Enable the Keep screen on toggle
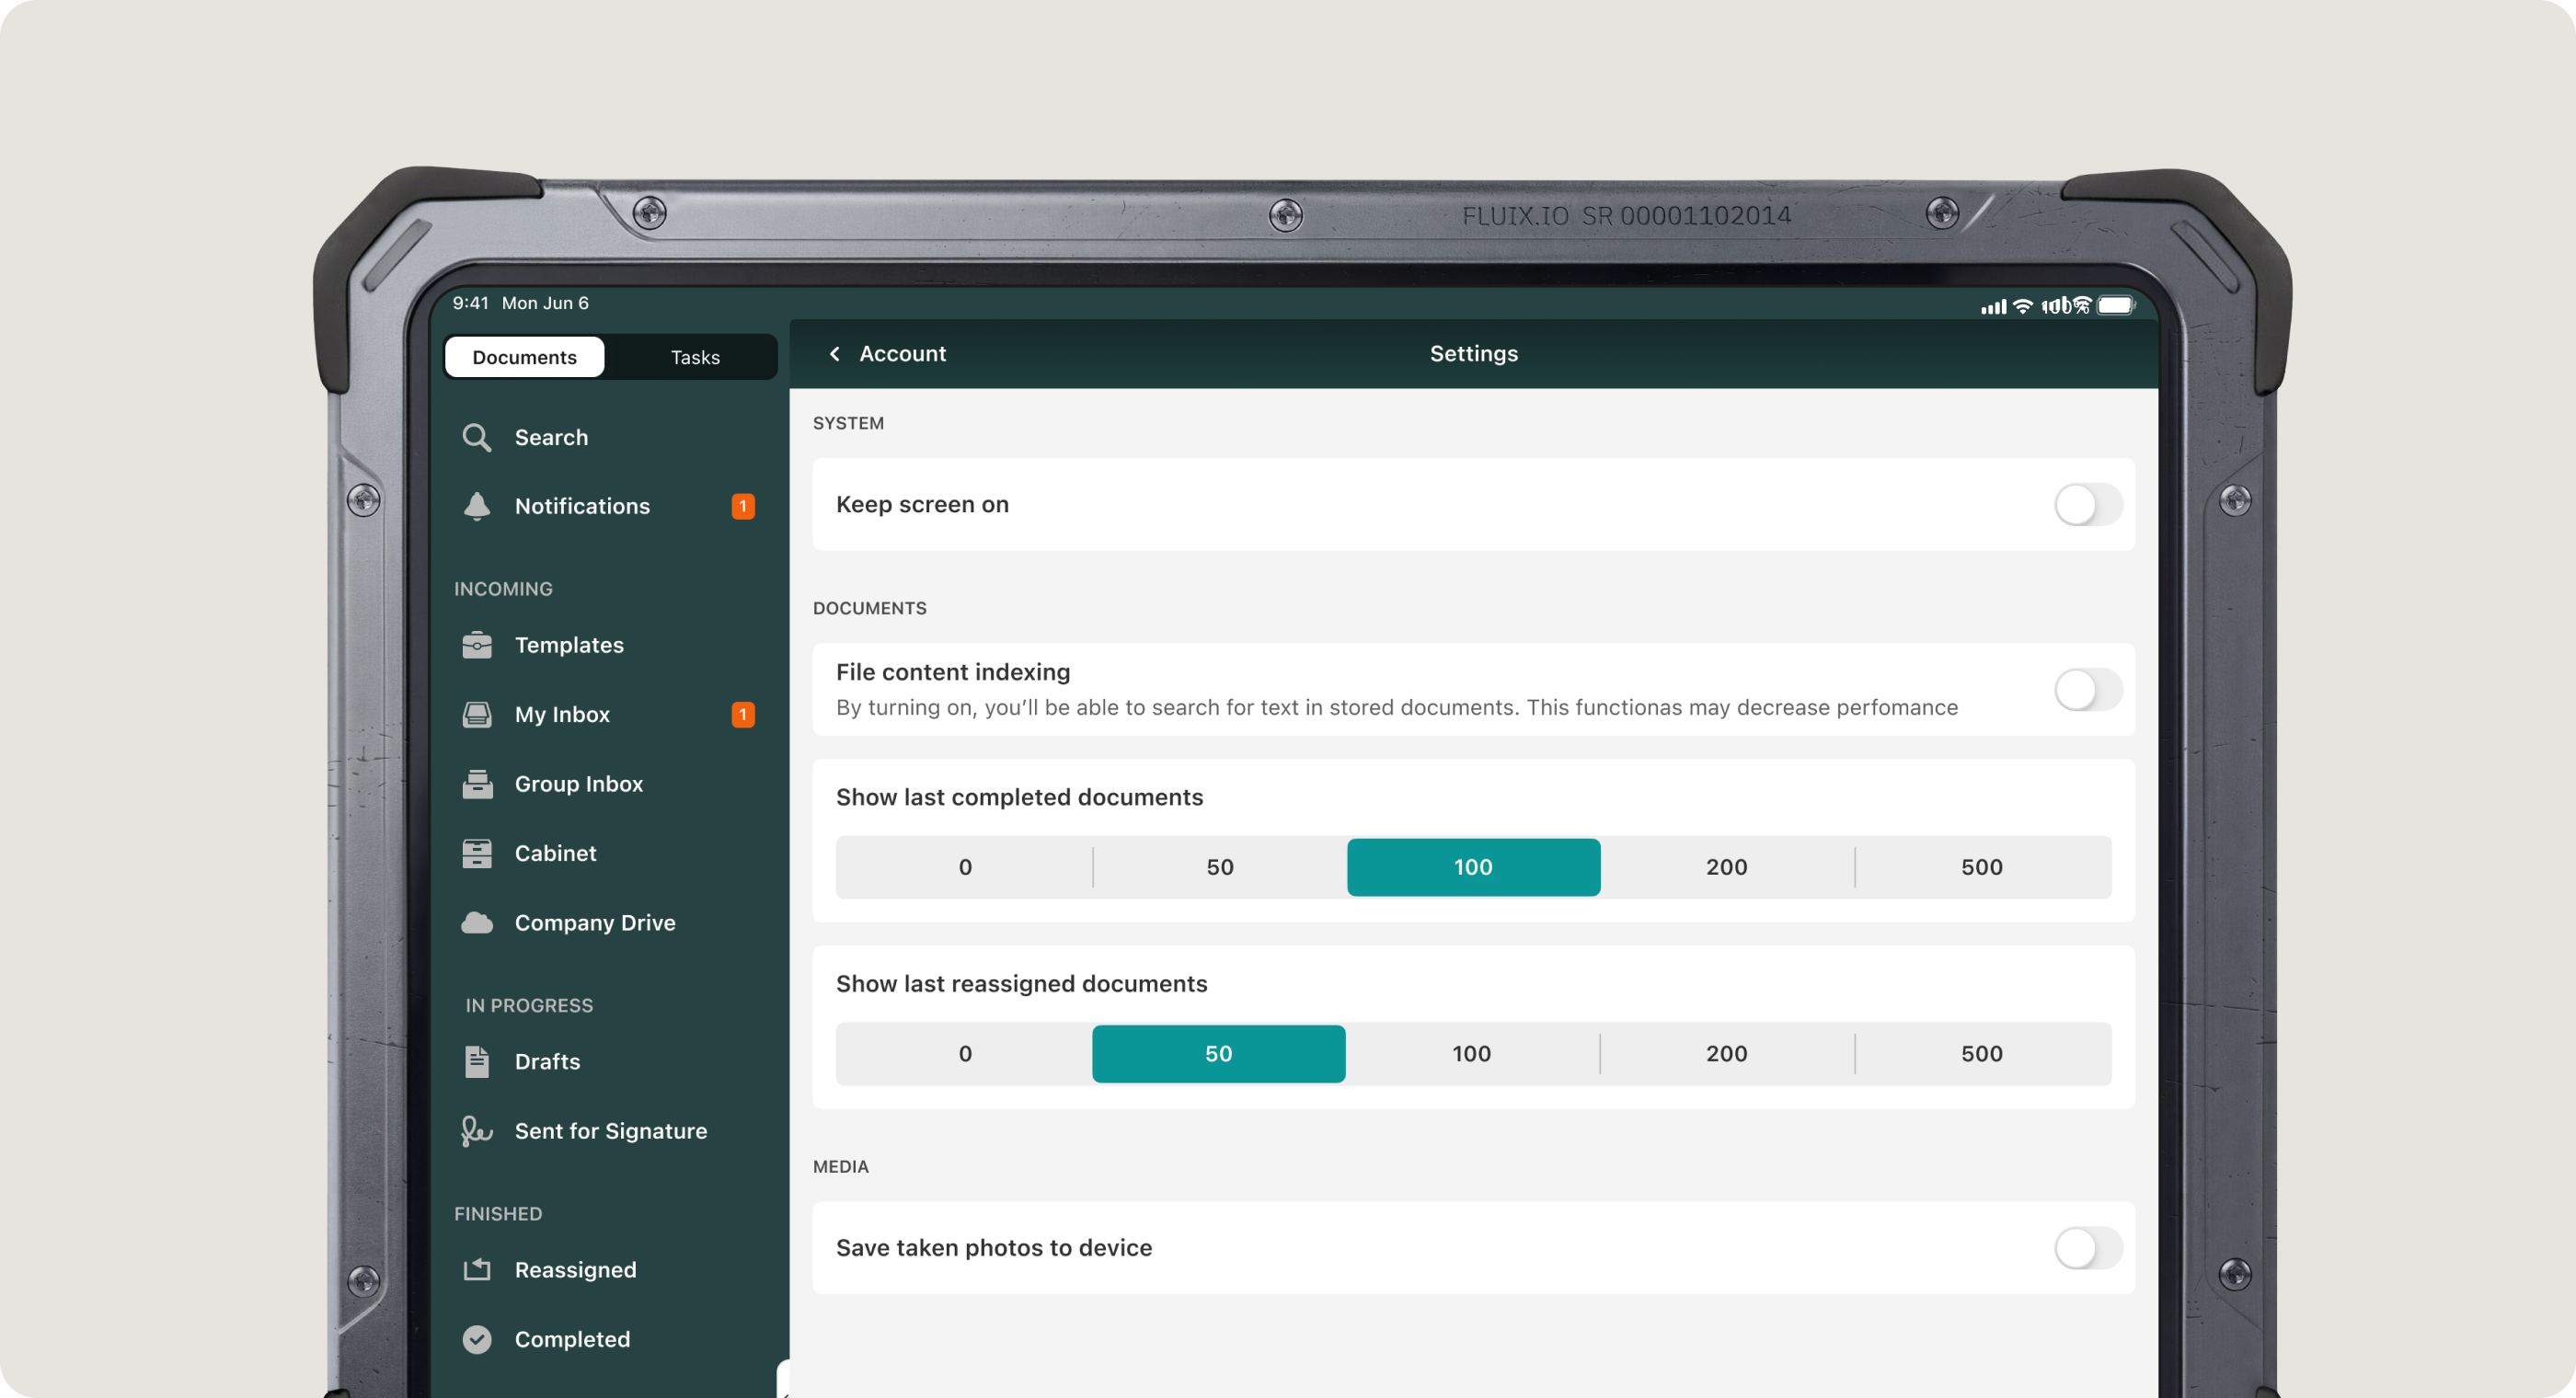Screen dimensions: 2576x1398 pyautogui.click(x=2087, y=505)
